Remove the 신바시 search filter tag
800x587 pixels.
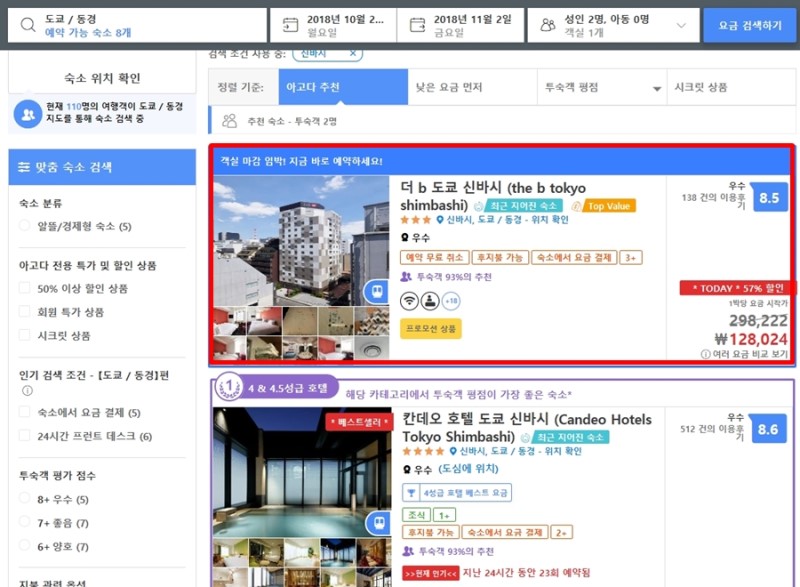click(x=353, y=53)
